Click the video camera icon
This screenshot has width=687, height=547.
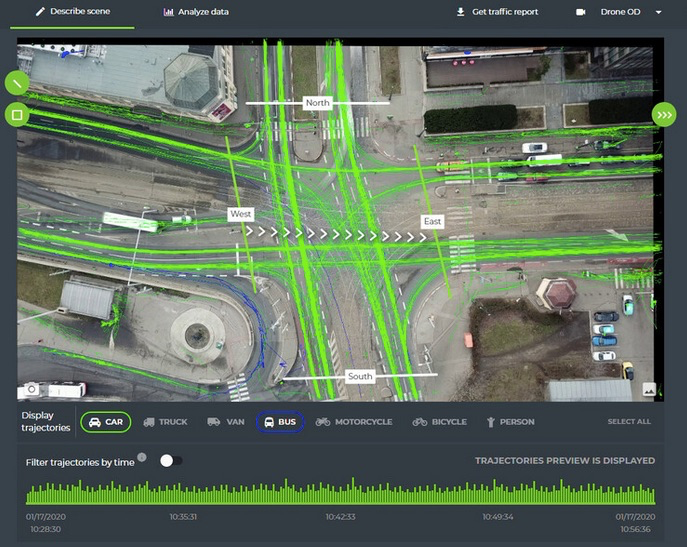tap(581, 12)
